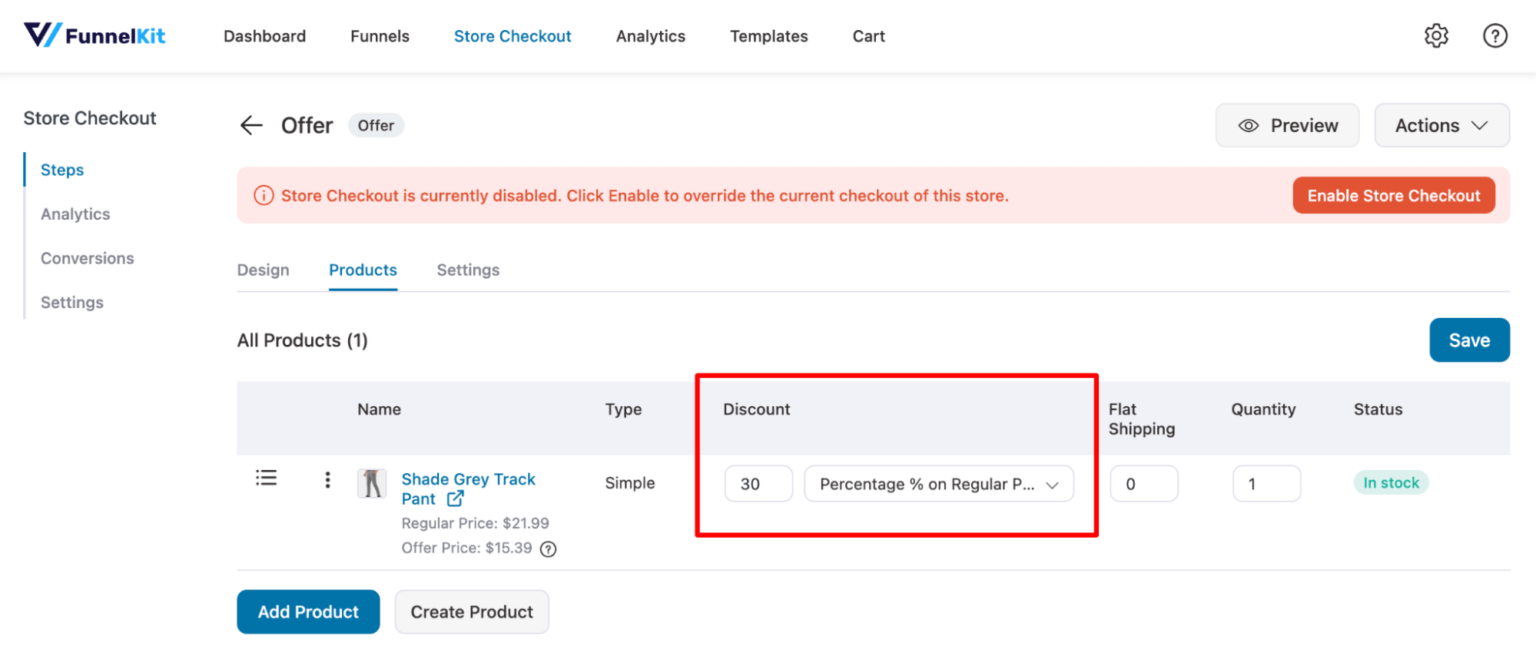Click the tooltip icon beside Offer Price
Image resolution: width=1536 pixels, height=669 pixels.
pos(547,548)
